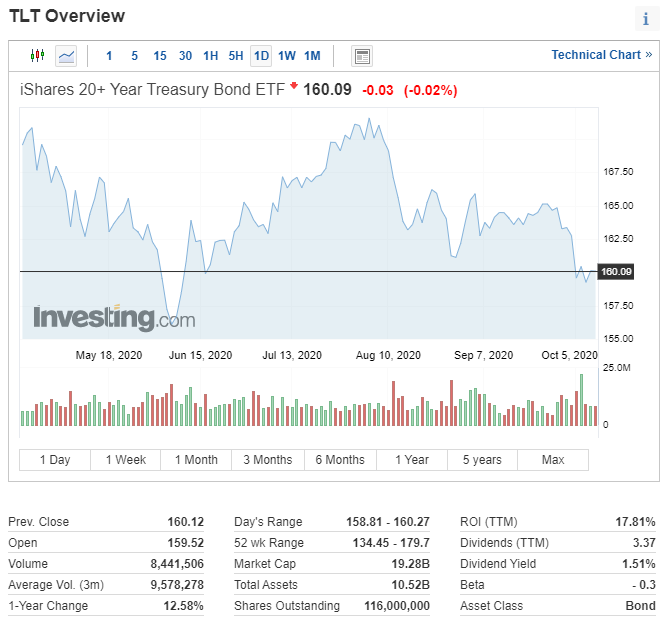Viewport: 667px width, 629px height.
Task: Show the 1 Month time range
Action: [196, 460]
